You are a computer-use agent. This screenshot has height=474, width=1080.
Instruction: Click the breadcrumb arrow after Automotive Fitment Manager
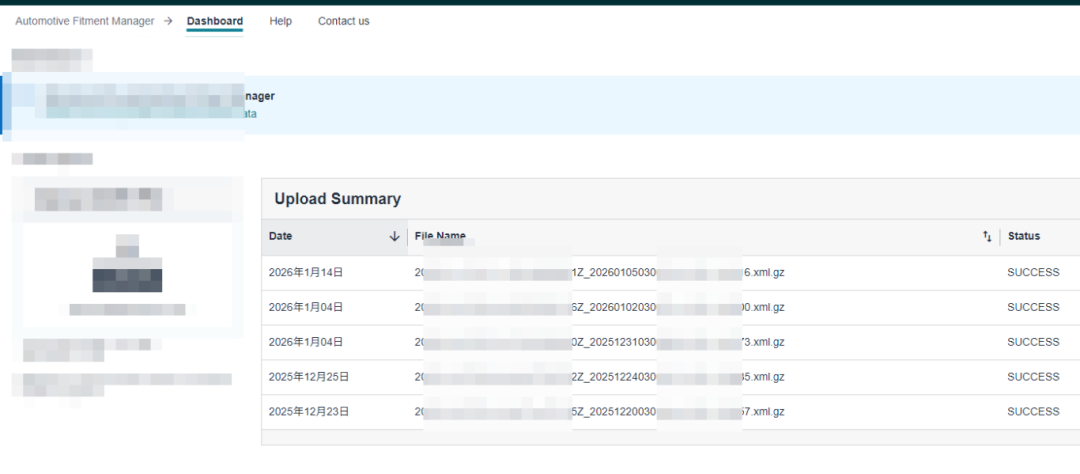click(x=168, y=21)
